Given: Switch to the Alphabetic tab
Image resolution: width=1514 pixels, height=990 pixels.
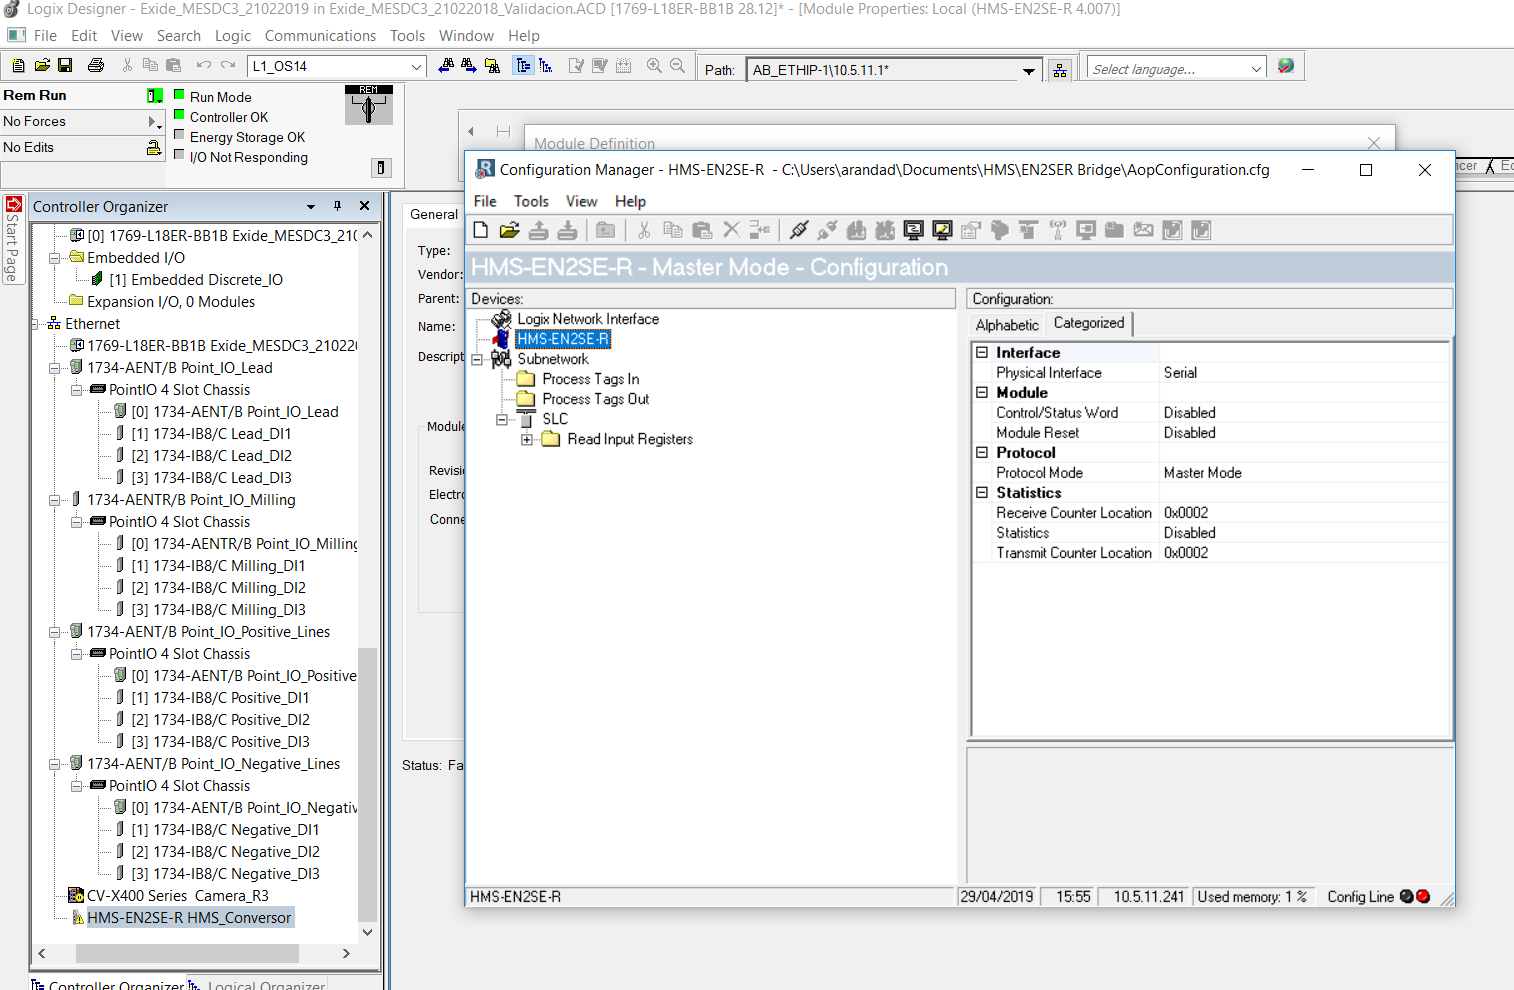Looking at the screenshot, I should pyautogui.click(x=1007, y=325).
